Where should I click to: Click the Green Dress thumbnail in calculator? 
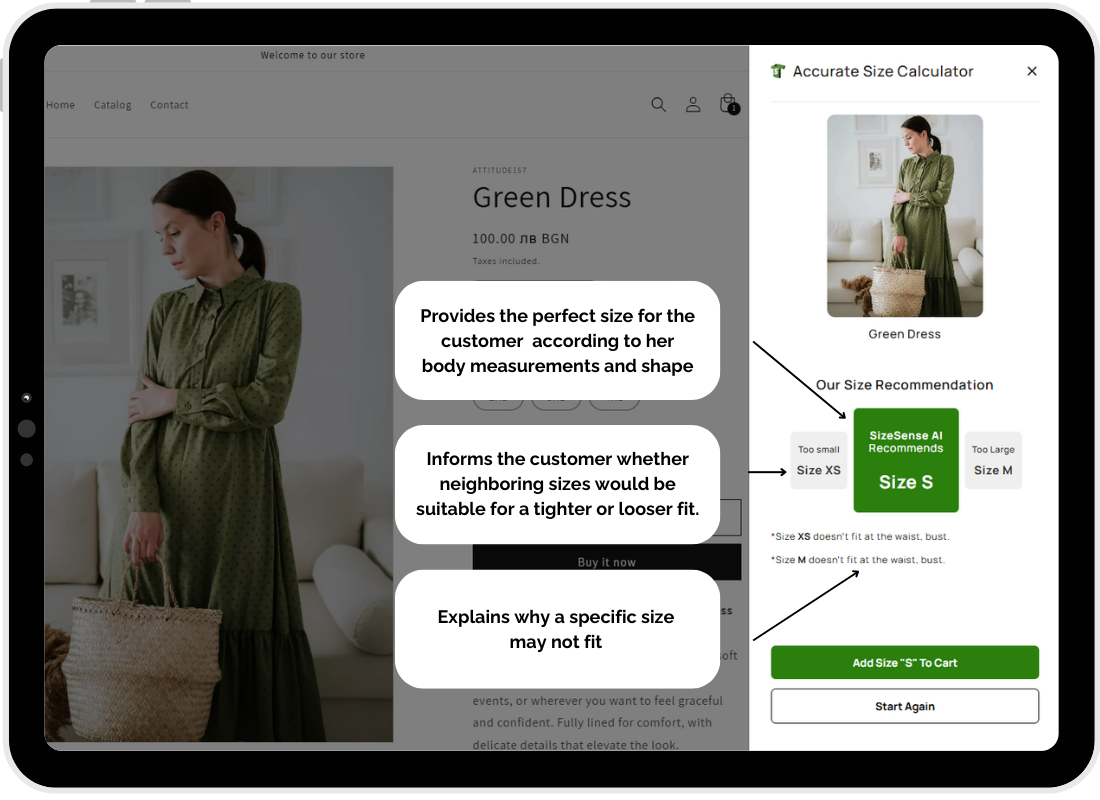click(x=904, y=216)
